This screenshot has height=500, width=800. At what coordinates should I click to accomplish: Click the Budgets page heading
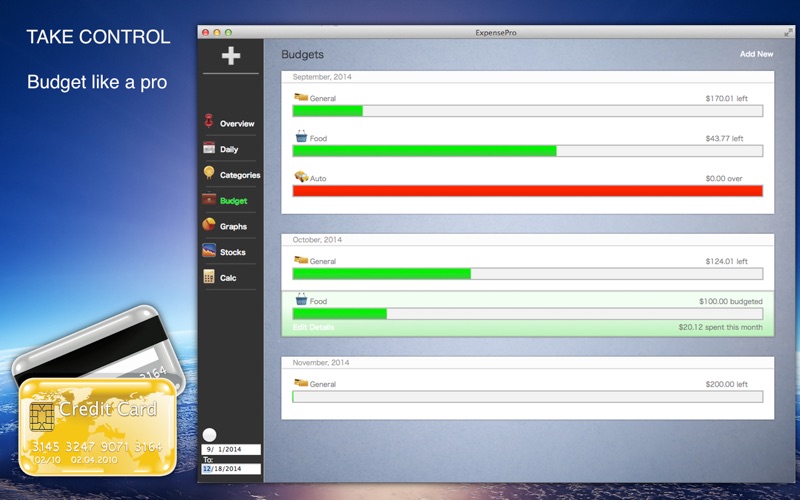click(x=303, y=55)
